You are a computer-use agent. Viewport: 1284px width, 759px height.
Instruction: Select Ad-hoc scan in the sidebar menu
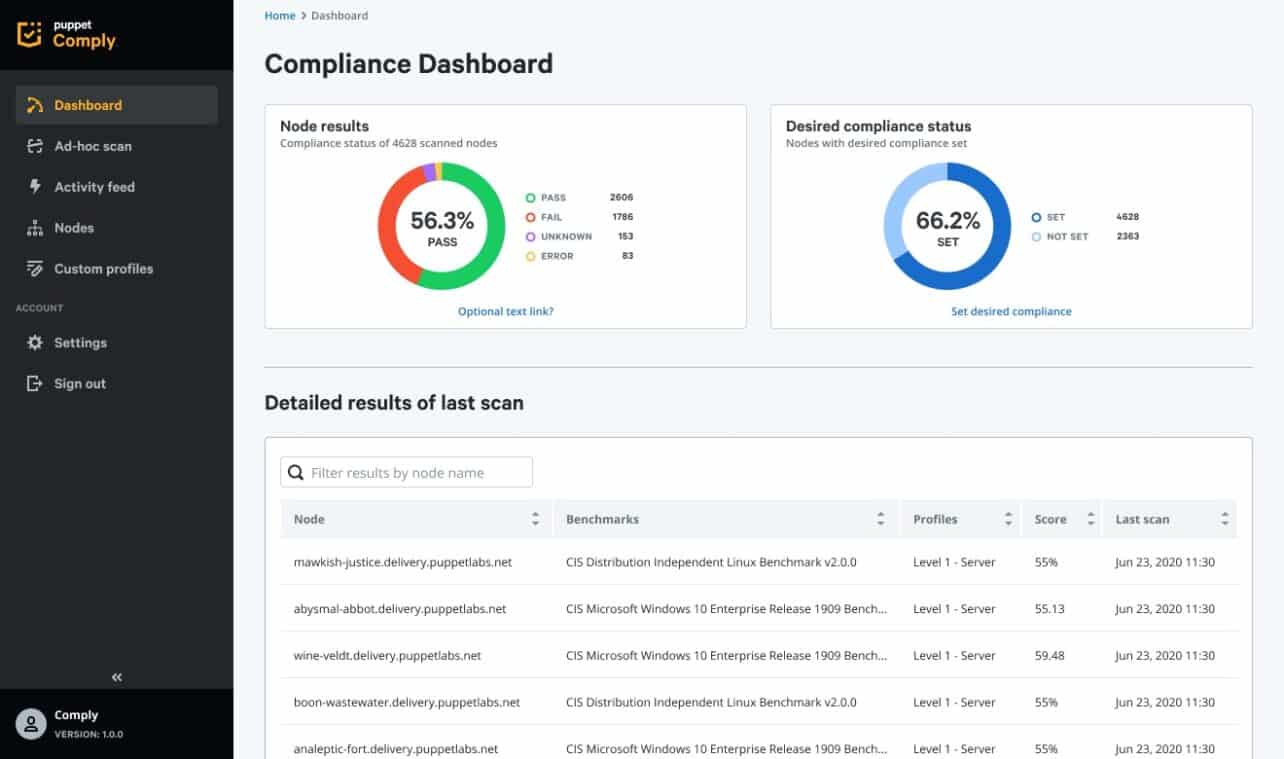(x=96, y=145)
